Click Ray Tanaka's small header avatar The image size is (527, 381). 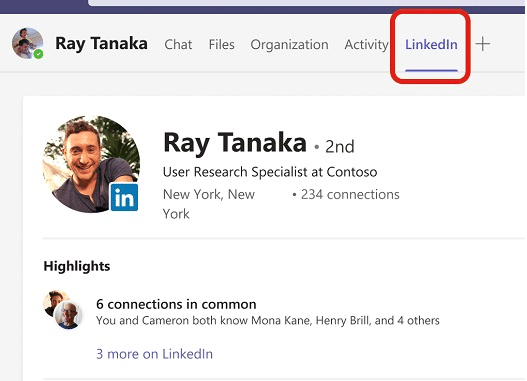click(27, 43)
